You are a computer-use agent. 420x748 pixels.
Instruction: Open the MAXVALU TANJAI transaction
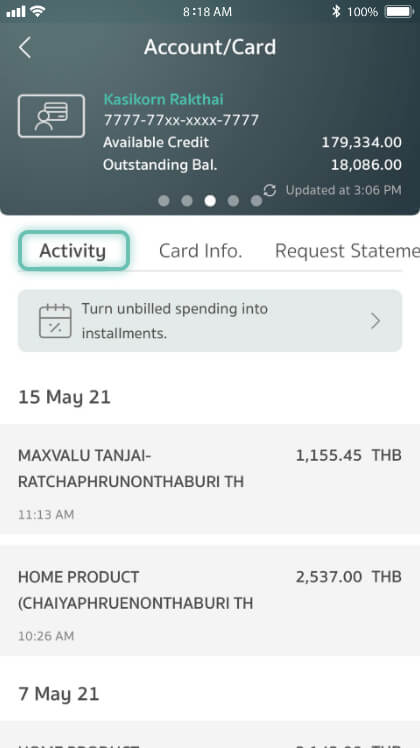pos(210,479)
